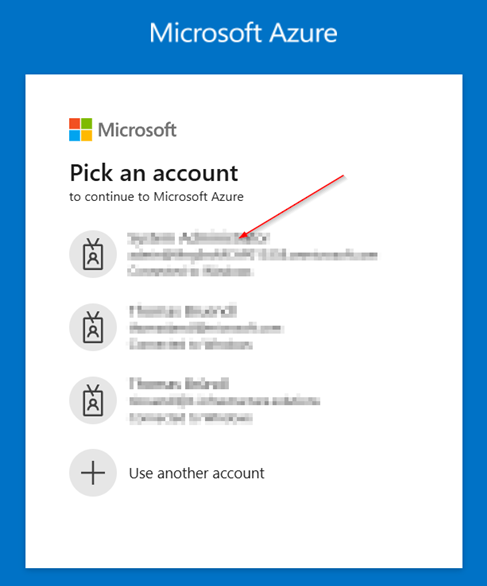This screenshot has height=586, width=487.
Task: Click the second account's badge icon
Action: (93, 327)
